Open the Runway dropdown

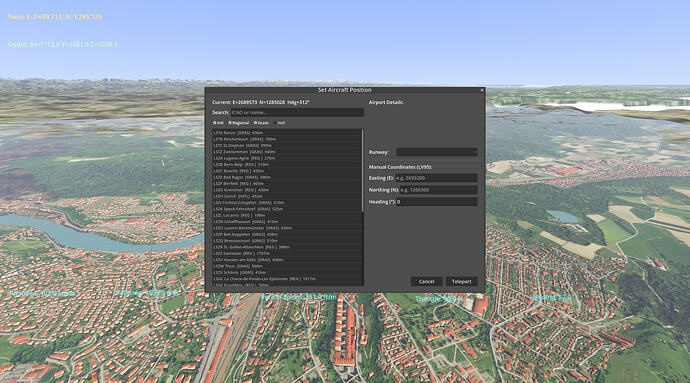coord(437,152)
